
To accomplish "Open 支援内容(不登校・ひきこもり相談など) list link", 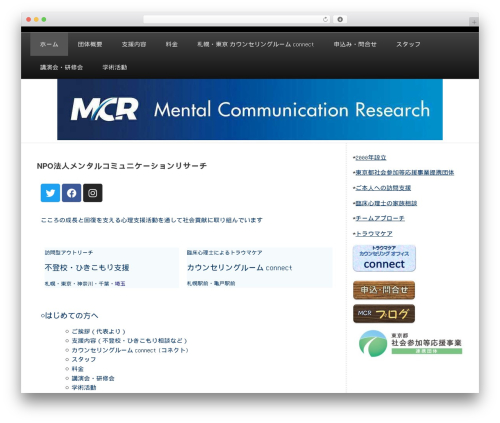I will 129,341.
